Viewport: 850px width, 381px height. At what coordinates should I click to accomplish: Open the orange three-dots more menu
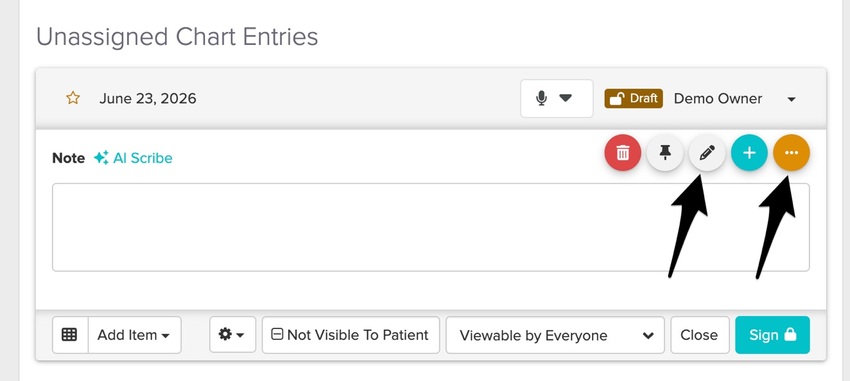791,153
